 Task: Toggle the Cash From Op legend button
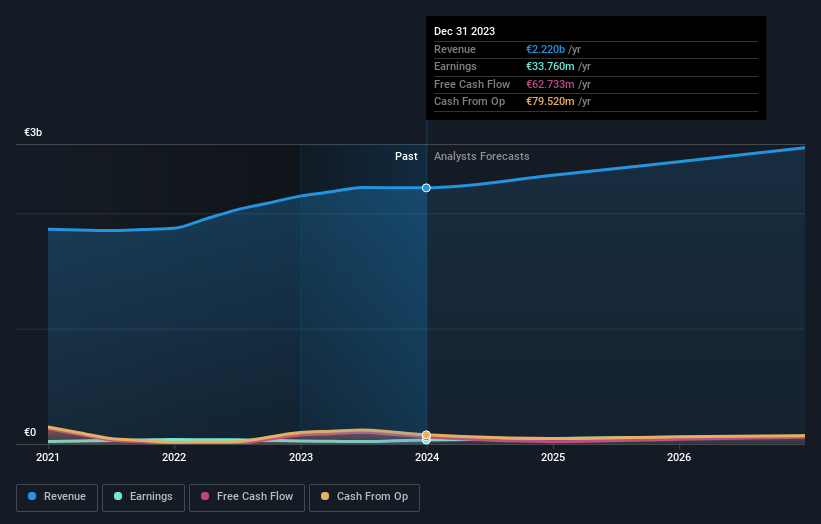click(x=364, y=497)
